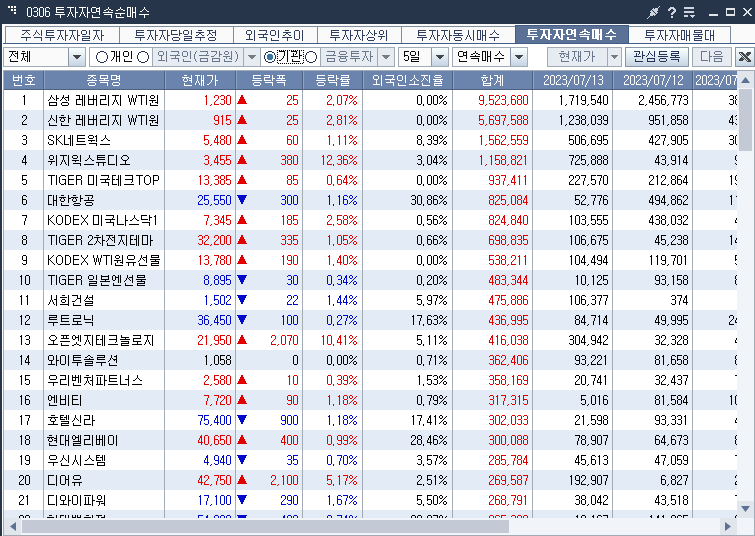Switch to 투자자동시매수 tab
The width and height of the screenshot is (755, 536).
tap(458, 35)
